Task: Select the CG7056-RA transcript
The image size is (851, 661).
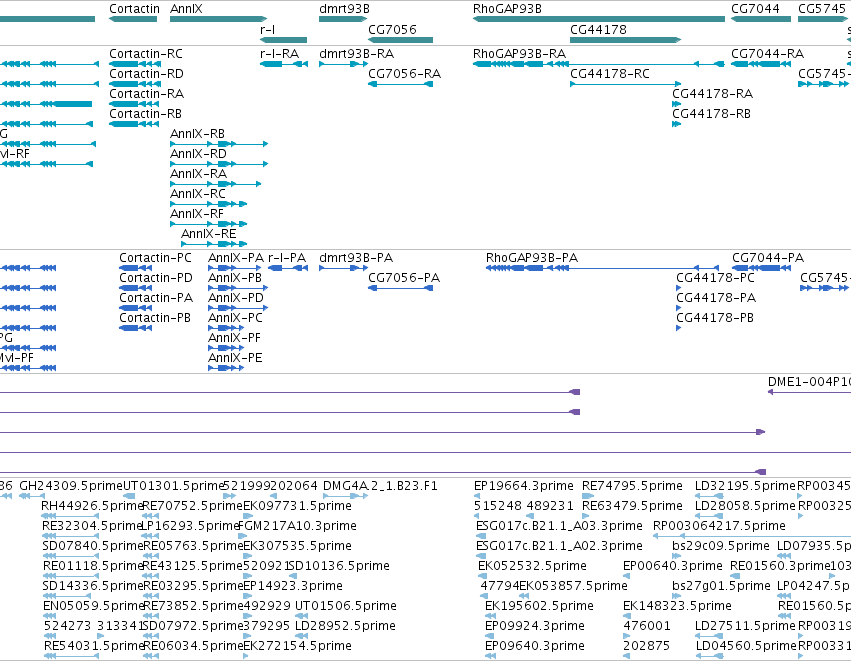Action: pos(401,84)
